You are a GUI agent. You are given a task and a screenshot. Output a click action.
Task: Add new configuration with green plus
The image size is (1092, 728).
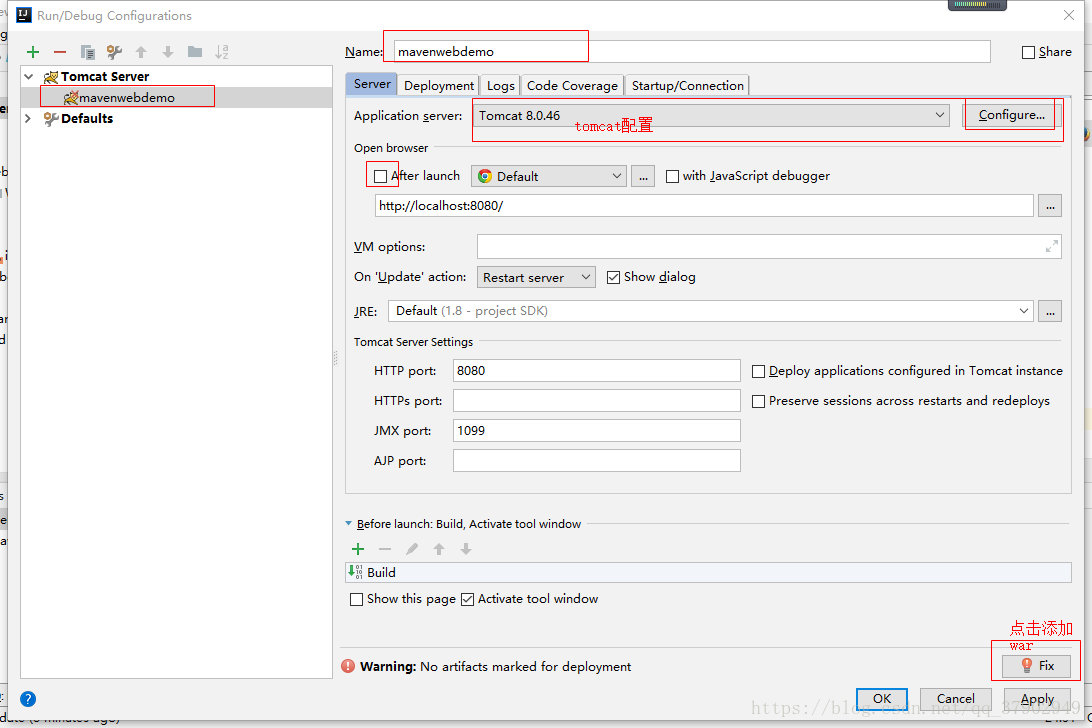pyautogui.click(x=33, y=52)
